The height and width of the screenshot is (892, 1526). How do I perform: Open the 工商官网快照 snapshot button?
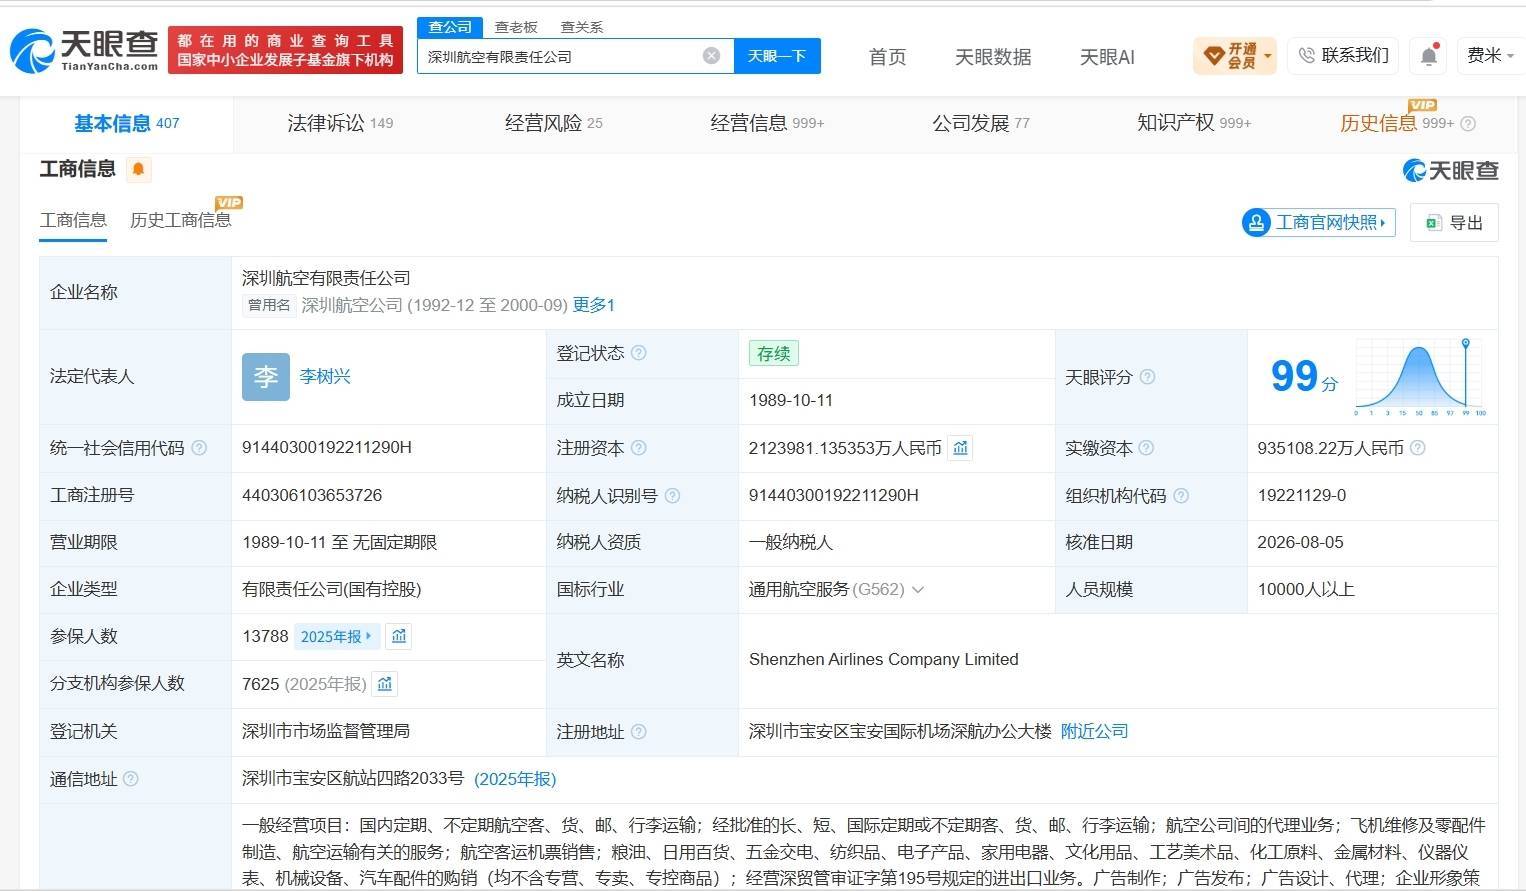[x=1318, y=222]
